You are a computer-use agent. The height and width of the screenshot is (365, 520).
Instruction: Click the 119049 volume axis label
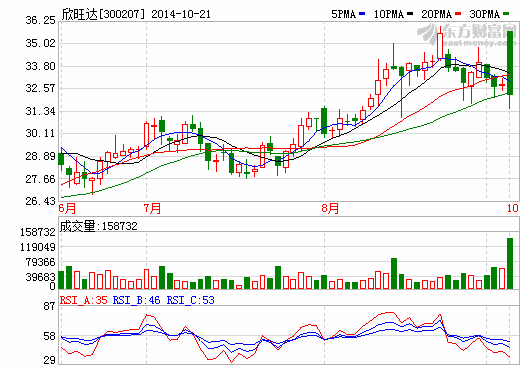point(38,247)
